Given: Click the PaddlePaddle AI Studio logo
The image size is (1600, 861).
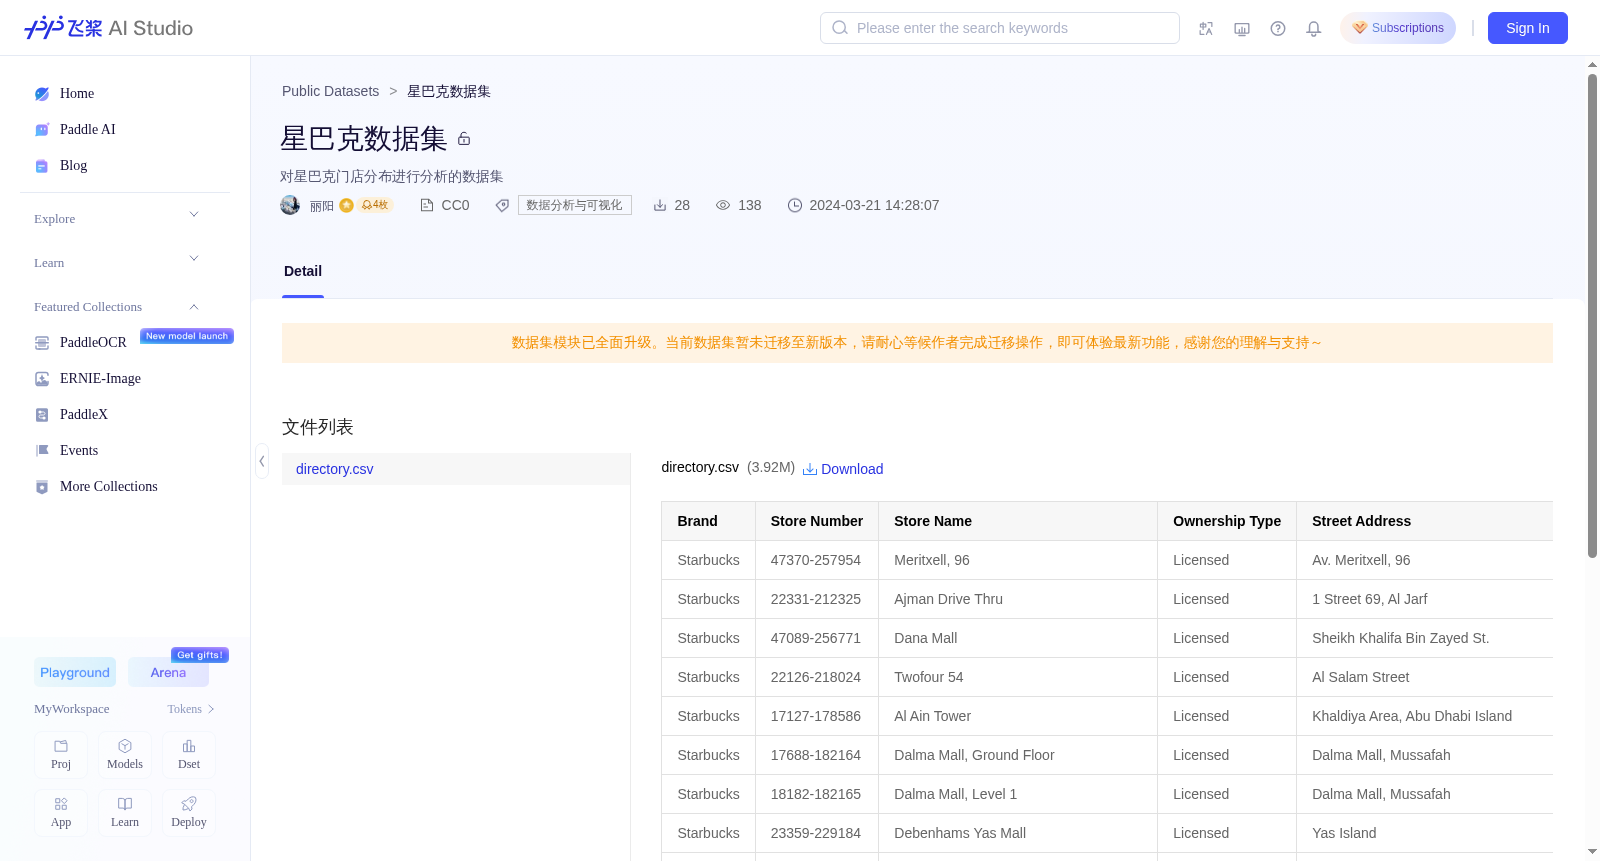Looking at the screenshot, I should (x=108, y=28).
